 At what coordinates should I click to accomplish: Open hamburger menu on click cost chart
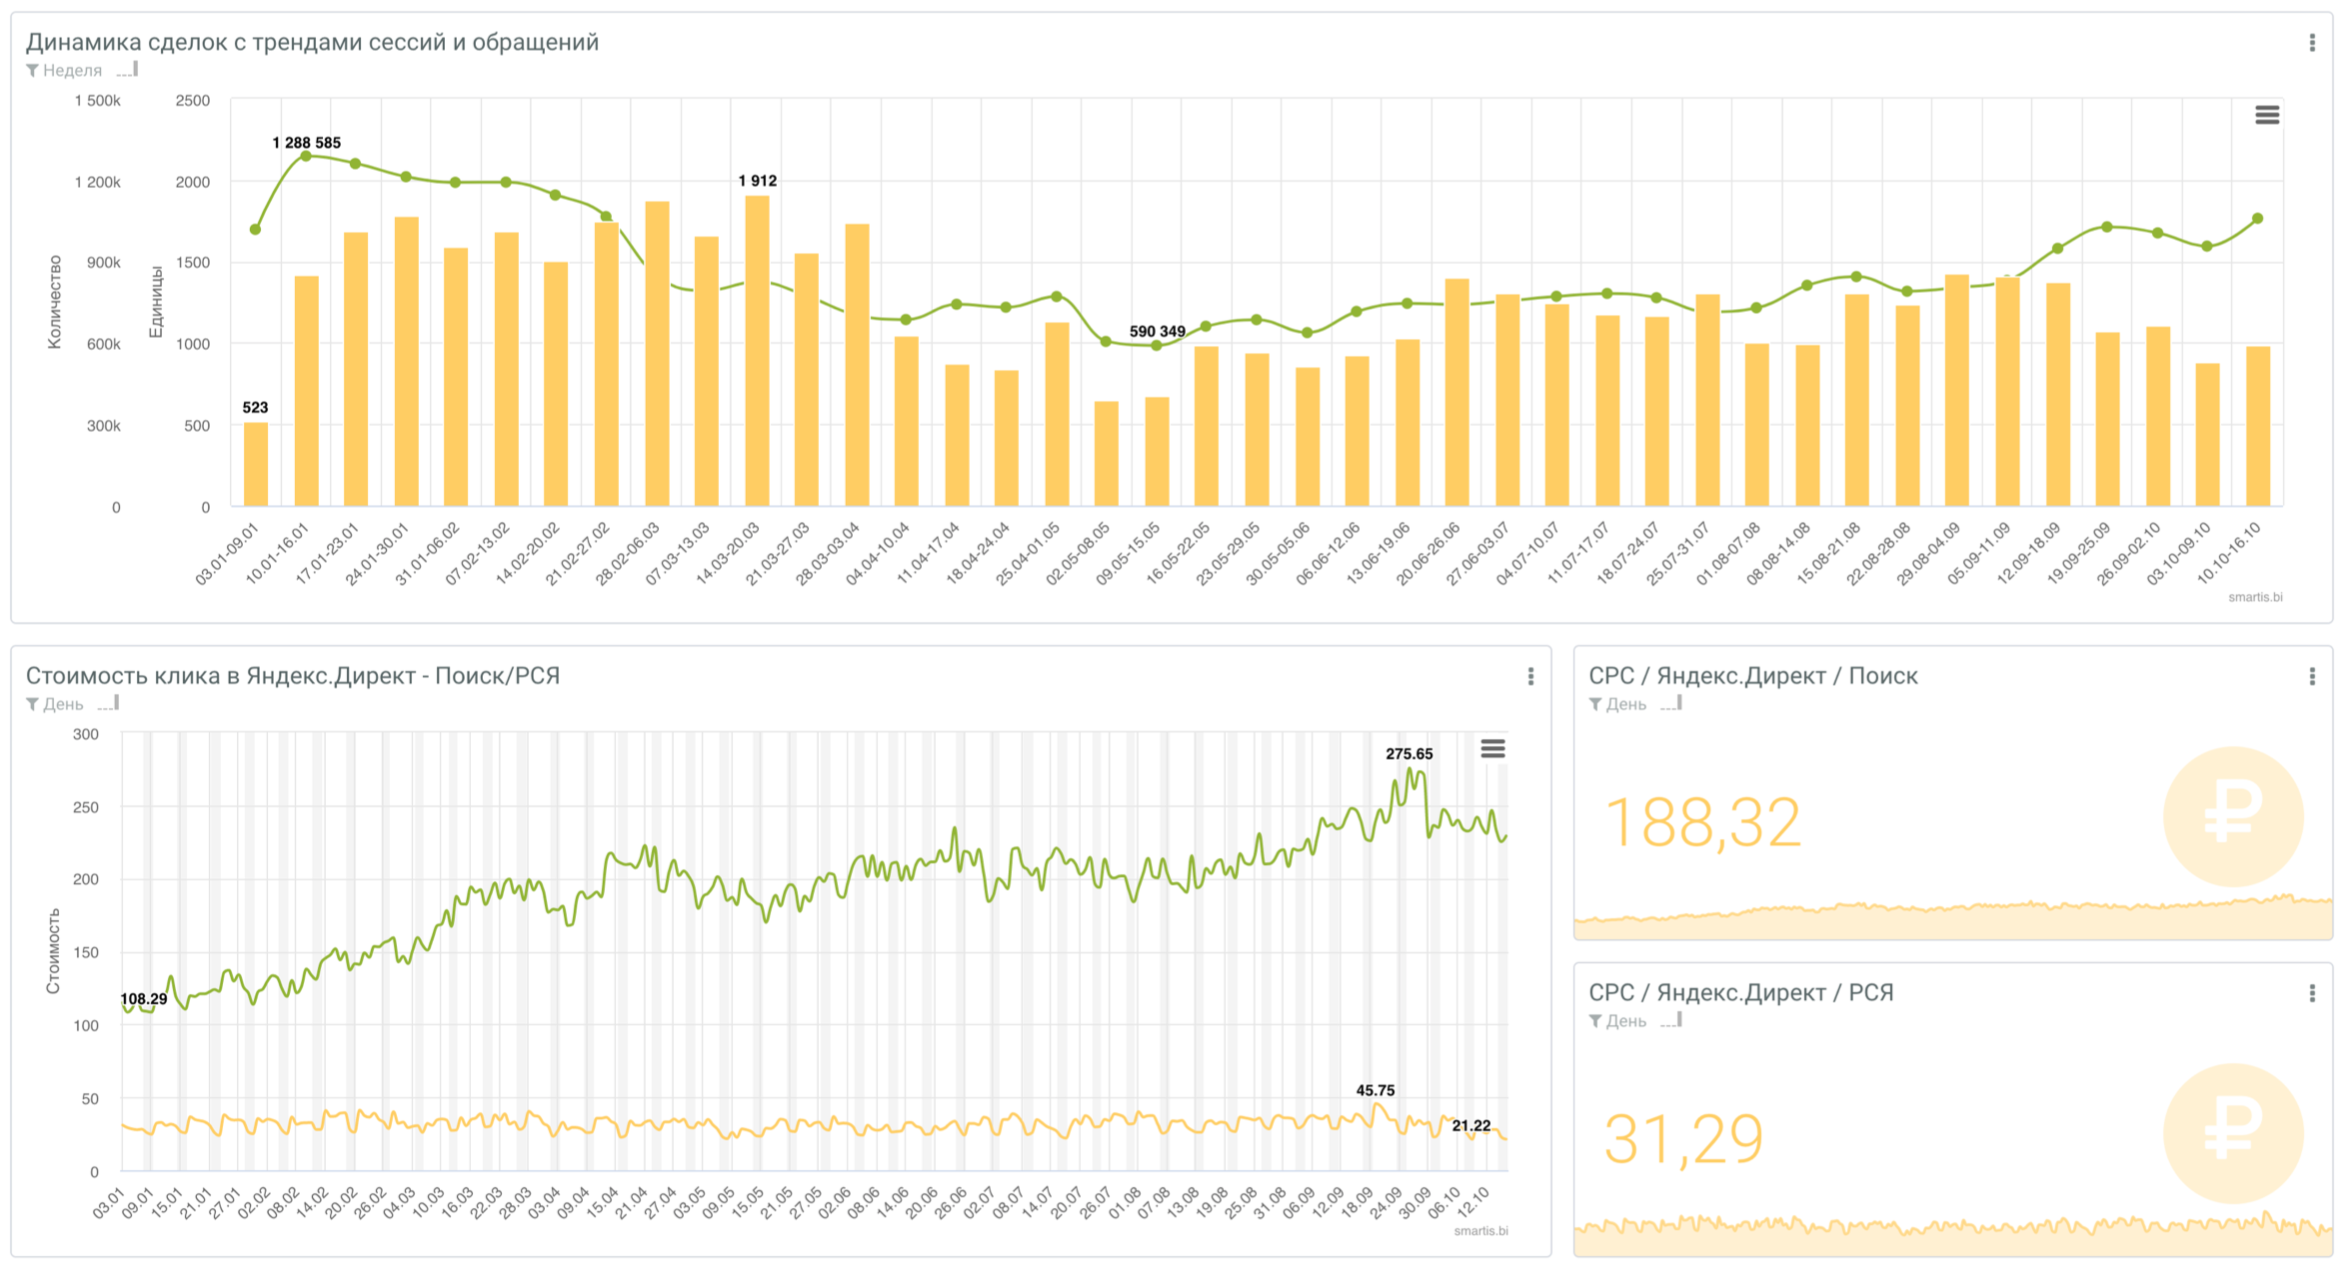[x=1492, y=749]
